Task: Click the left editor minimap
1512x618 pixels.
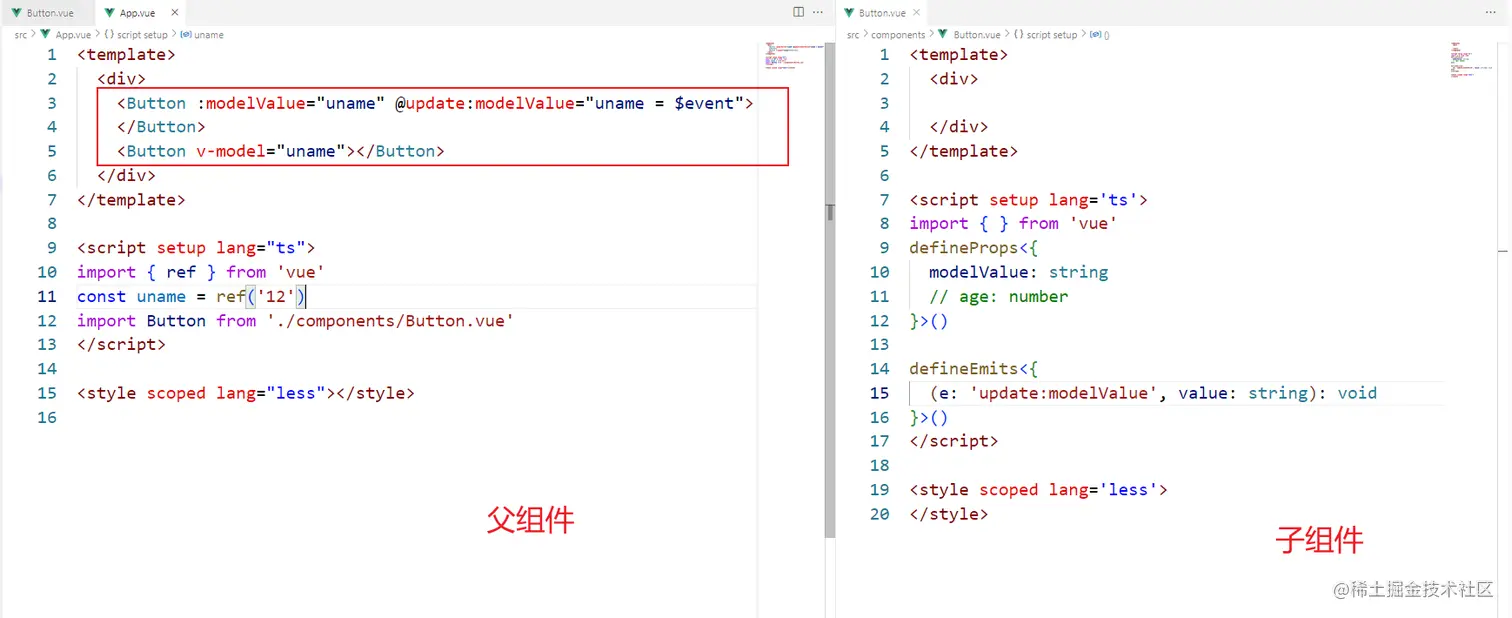Action: (795, 56)
